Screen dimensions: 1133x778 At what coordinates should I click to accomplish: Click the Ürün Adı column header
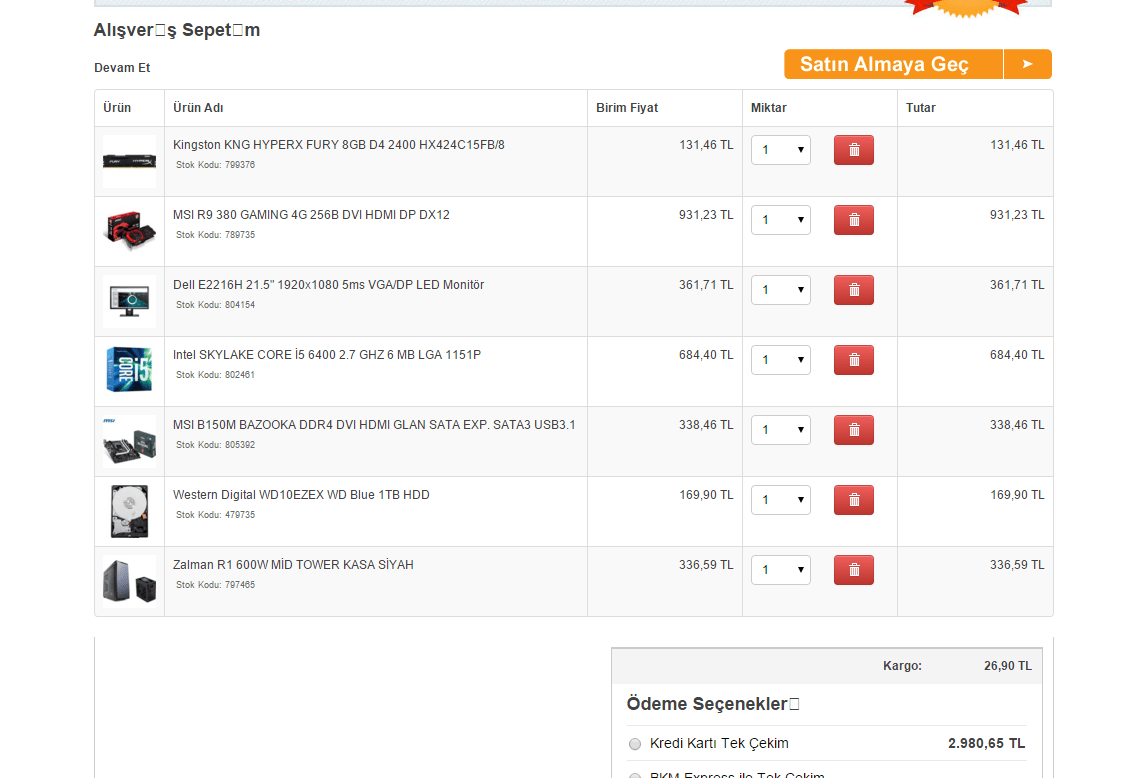click(198, 108)
